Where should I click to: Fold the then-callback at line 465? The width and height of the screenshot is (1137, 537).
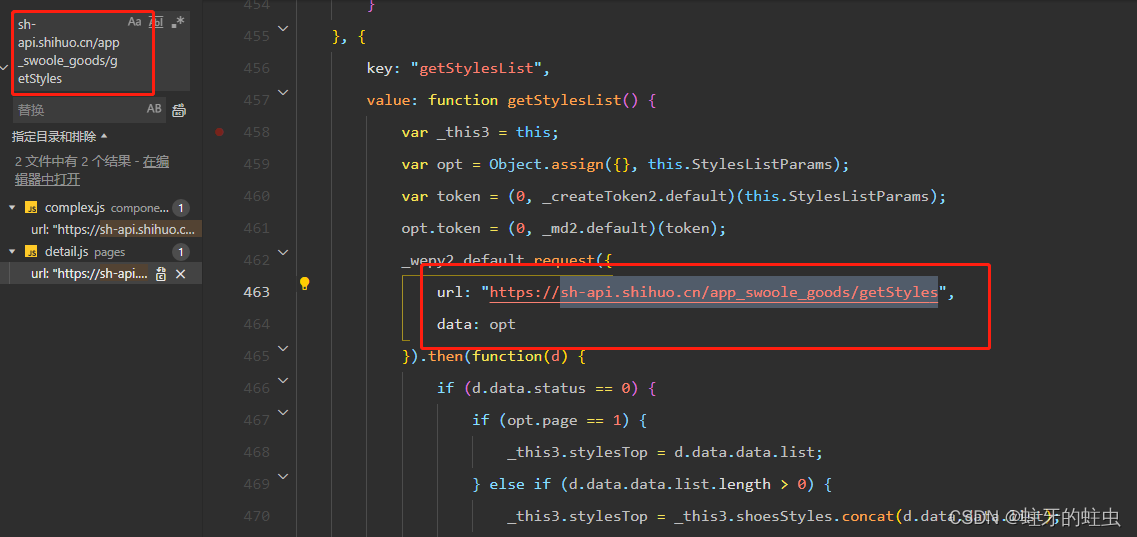click(x=283, y=348)
